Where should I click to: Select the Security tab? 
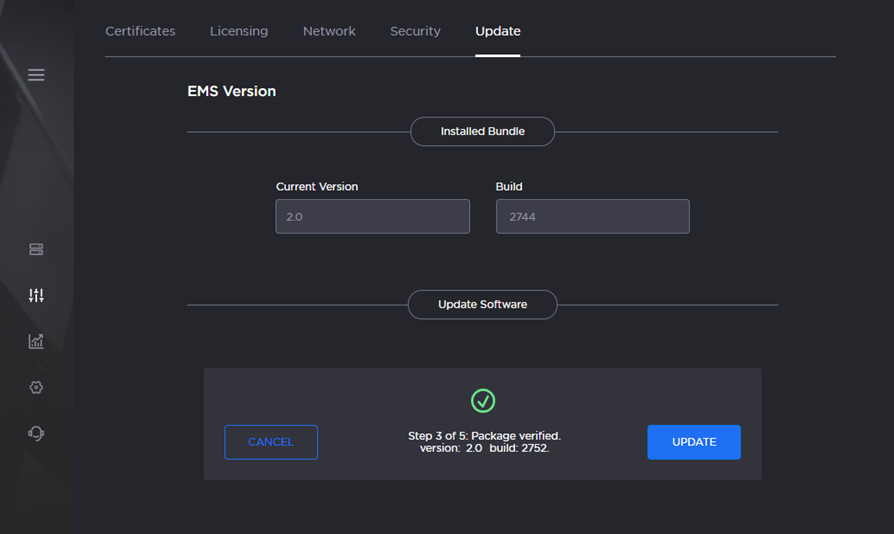415,31
